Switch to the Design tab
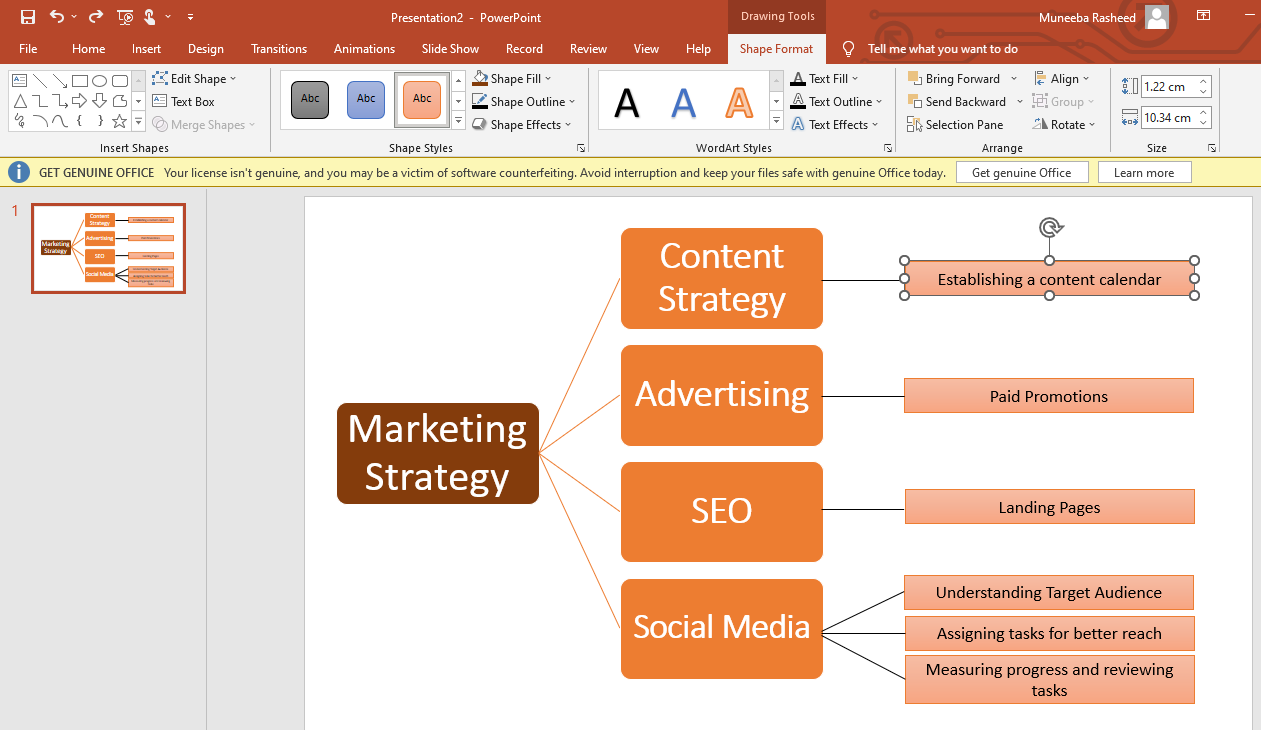Viewport: 1261px width, 730px height. point(206,49)
